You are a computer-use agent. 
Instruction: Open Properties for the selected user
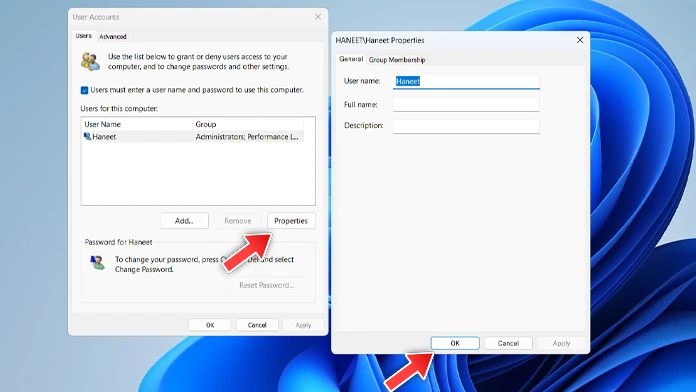291,221
